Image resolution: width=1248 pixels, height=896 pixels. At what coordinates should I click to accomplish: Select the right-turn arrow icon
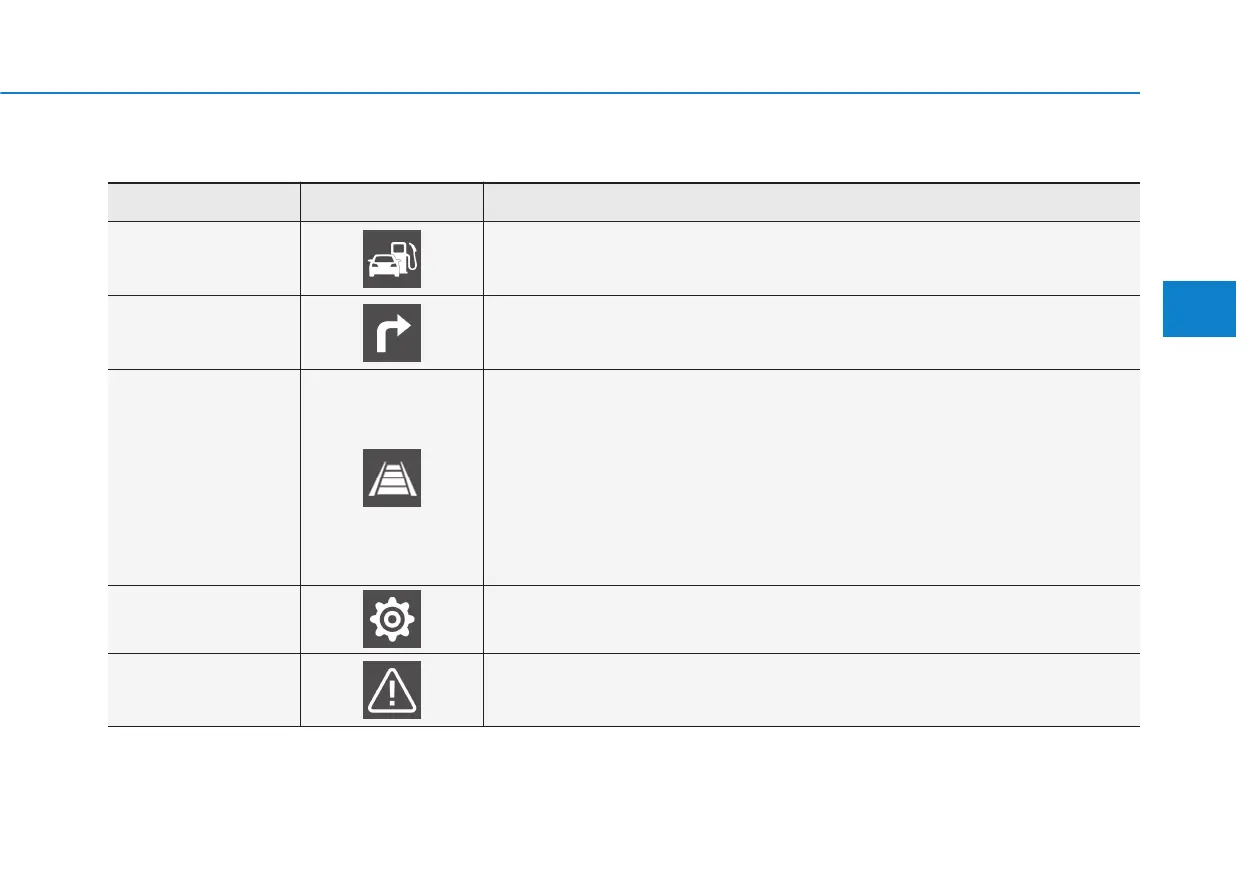click(x=391, y=332)
